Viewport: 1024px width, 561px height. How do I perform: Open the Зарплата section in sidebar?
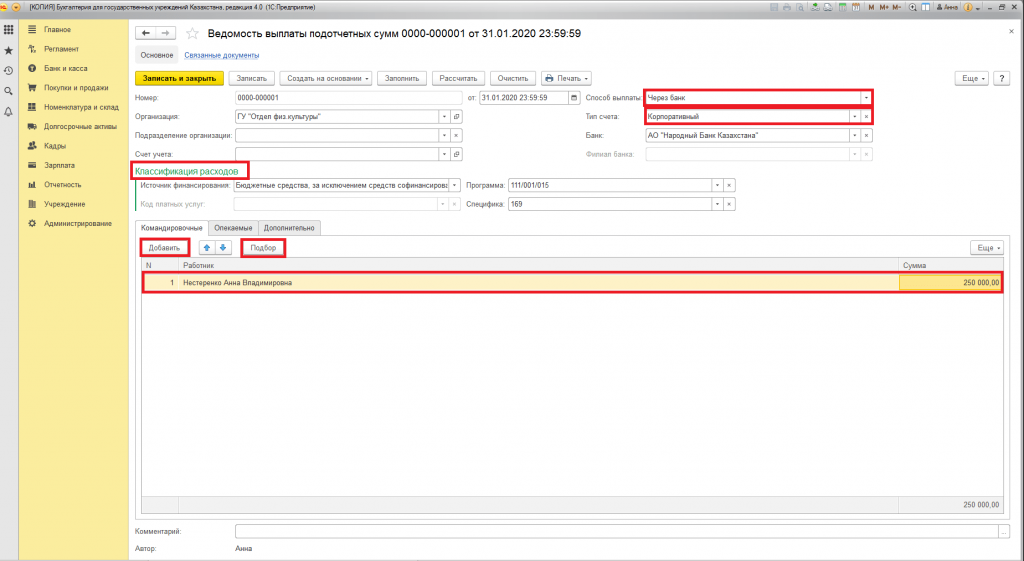58,165
